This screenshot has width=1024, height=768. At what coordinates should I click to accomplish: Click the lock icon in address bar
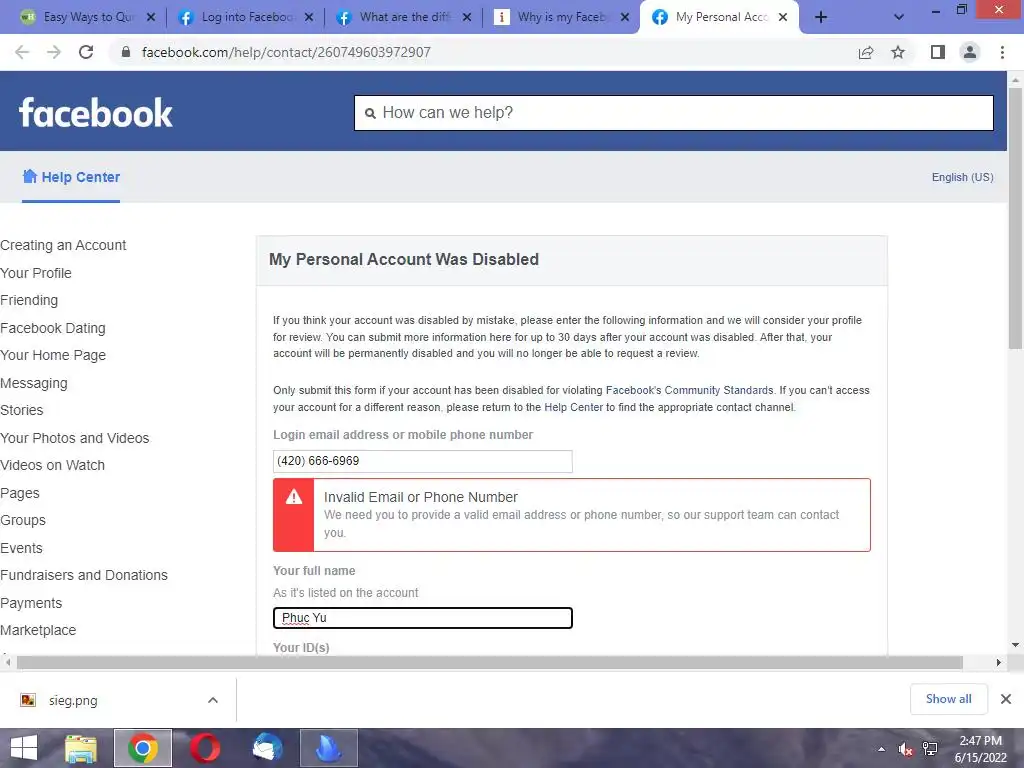[x=126, y=52]
